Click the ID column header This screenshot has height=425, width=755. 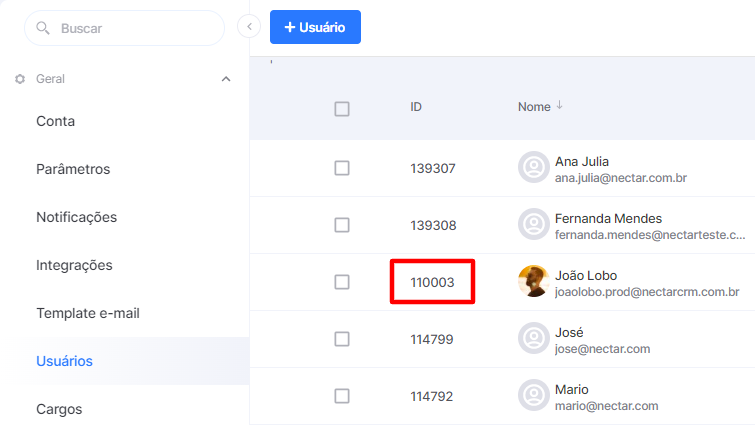tap(416, 106)
